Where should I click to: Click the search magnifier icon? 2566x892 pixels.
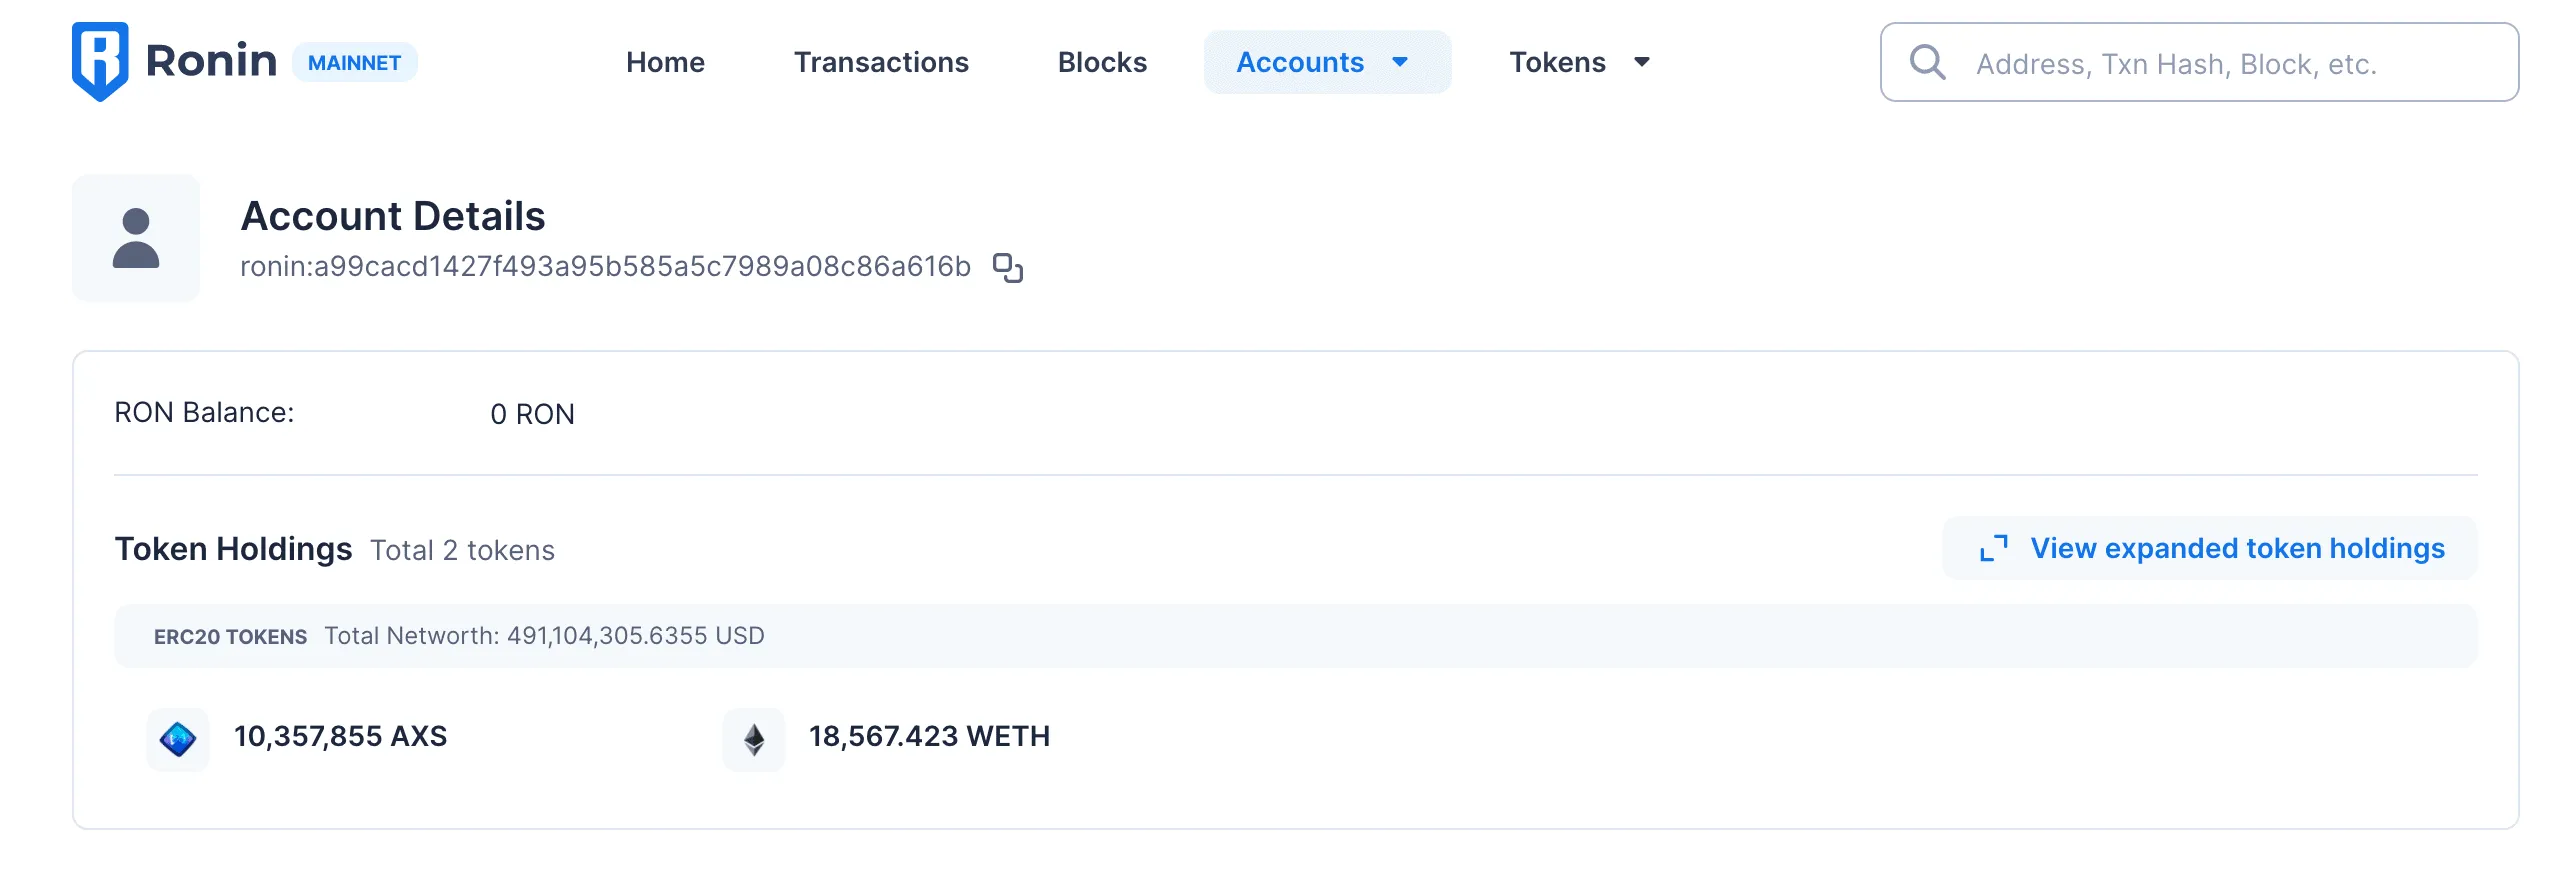point(1927,62)
